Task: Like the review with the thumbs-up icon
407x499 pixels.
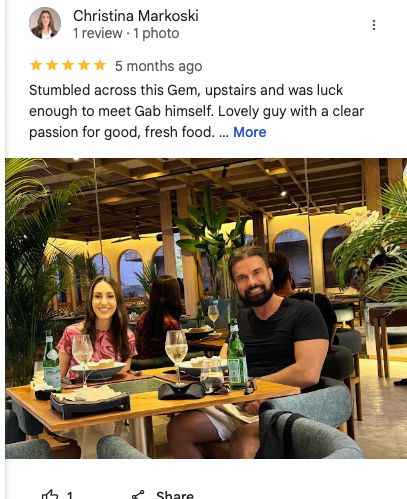Action: click(50, 495)
